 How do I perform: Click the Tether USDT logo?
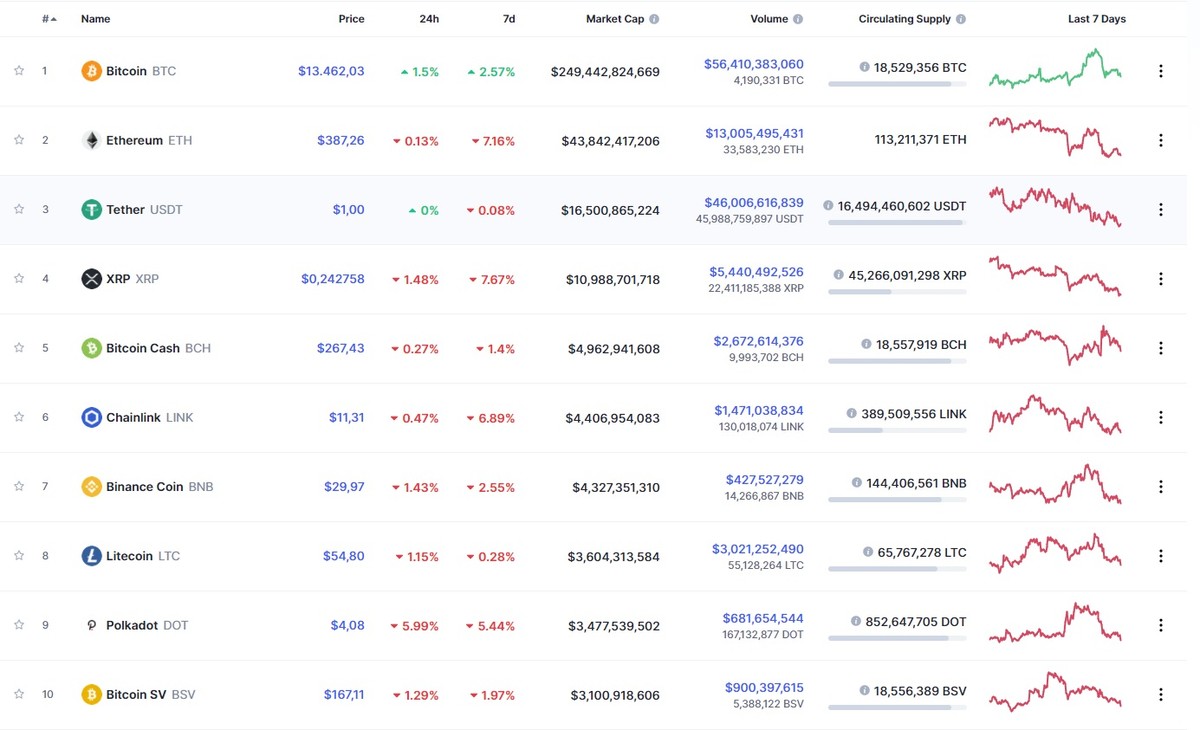point(90,210)
